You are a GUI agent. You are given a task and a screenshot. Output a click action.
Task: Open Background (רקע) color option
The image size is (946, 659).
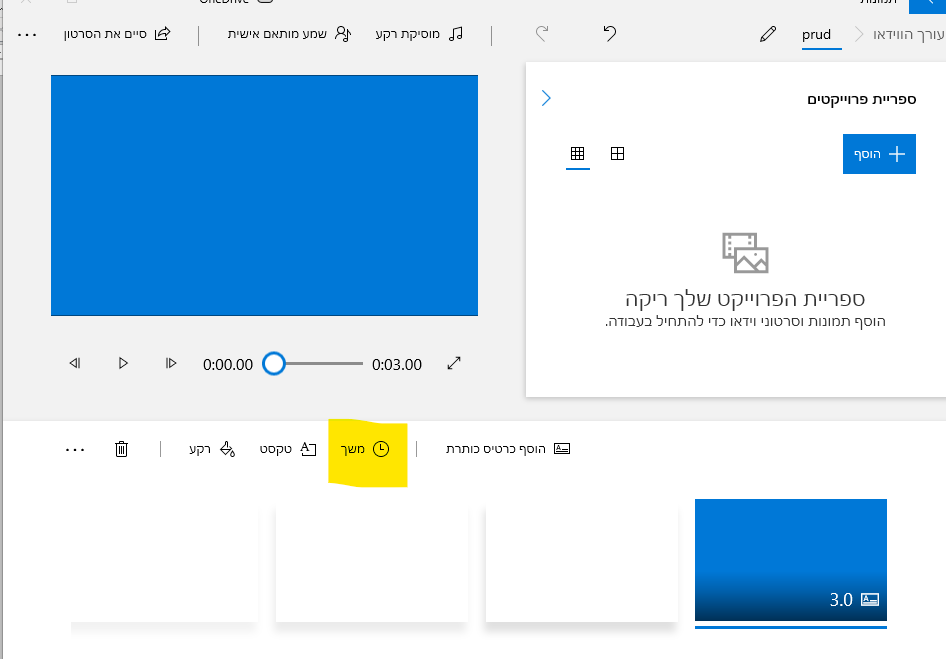pyautogui.click(x=212, y=449)
